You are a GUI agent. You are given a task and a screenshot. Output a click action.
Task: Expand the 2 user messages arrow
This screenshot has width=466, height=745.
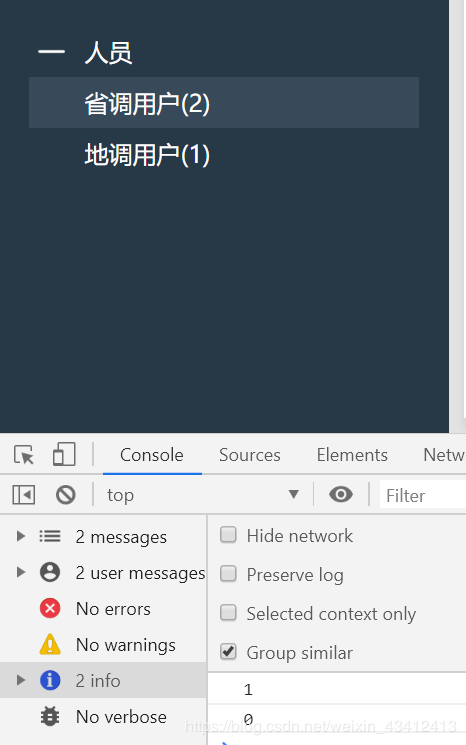click(x=20, y=572)
